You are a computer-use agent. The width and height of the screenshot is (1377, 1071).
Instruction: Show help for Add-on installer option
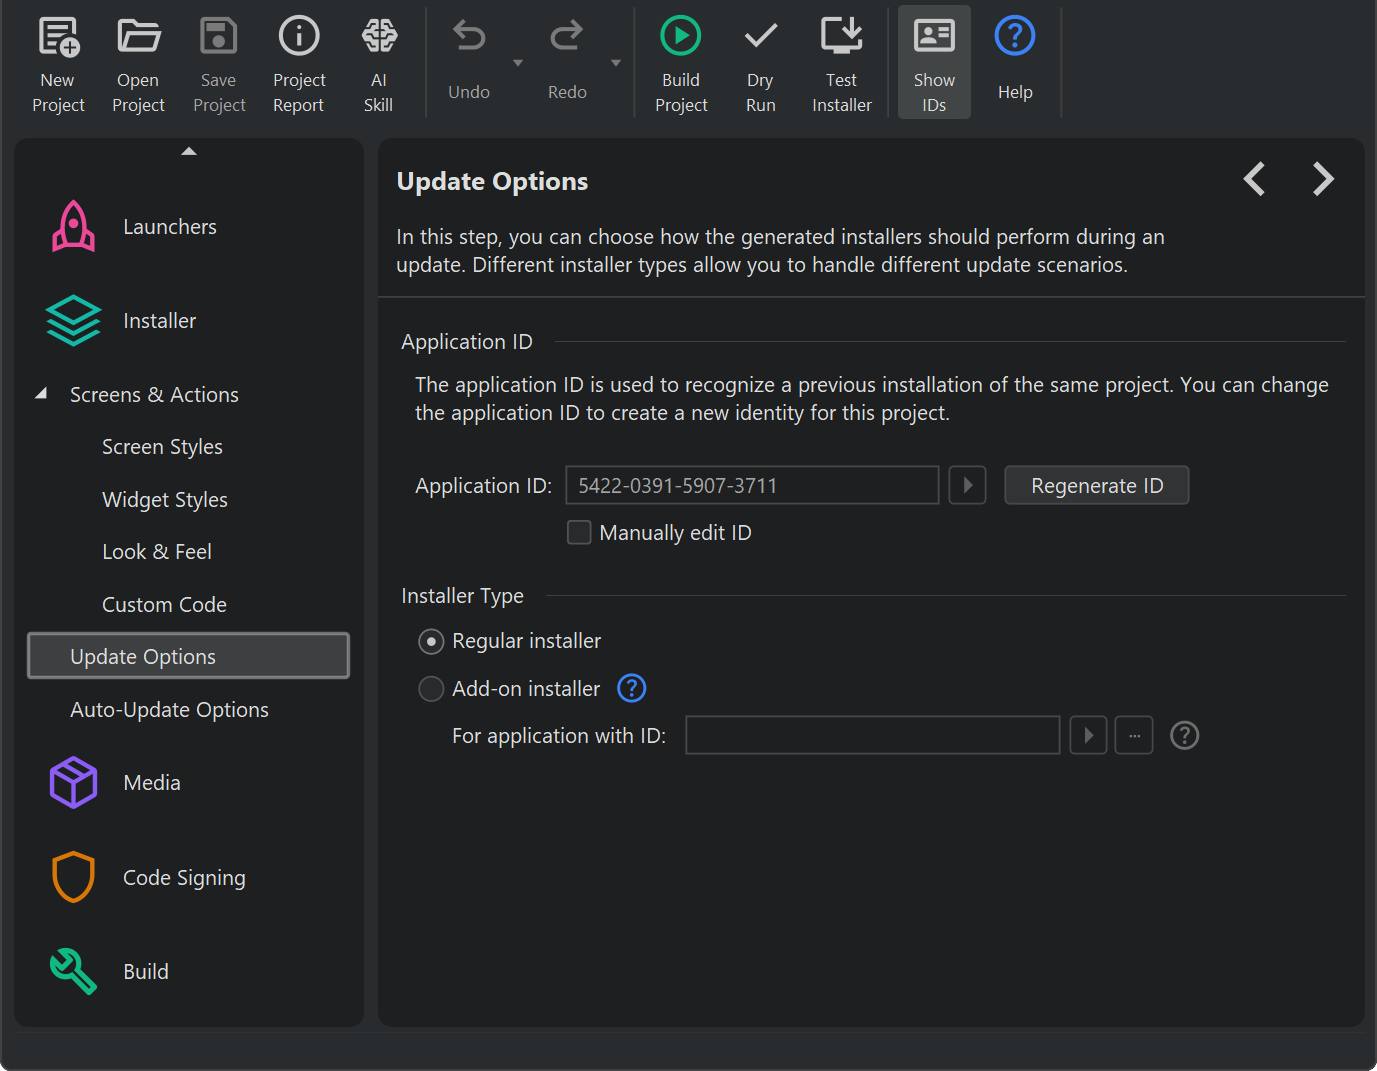(632, 688)
